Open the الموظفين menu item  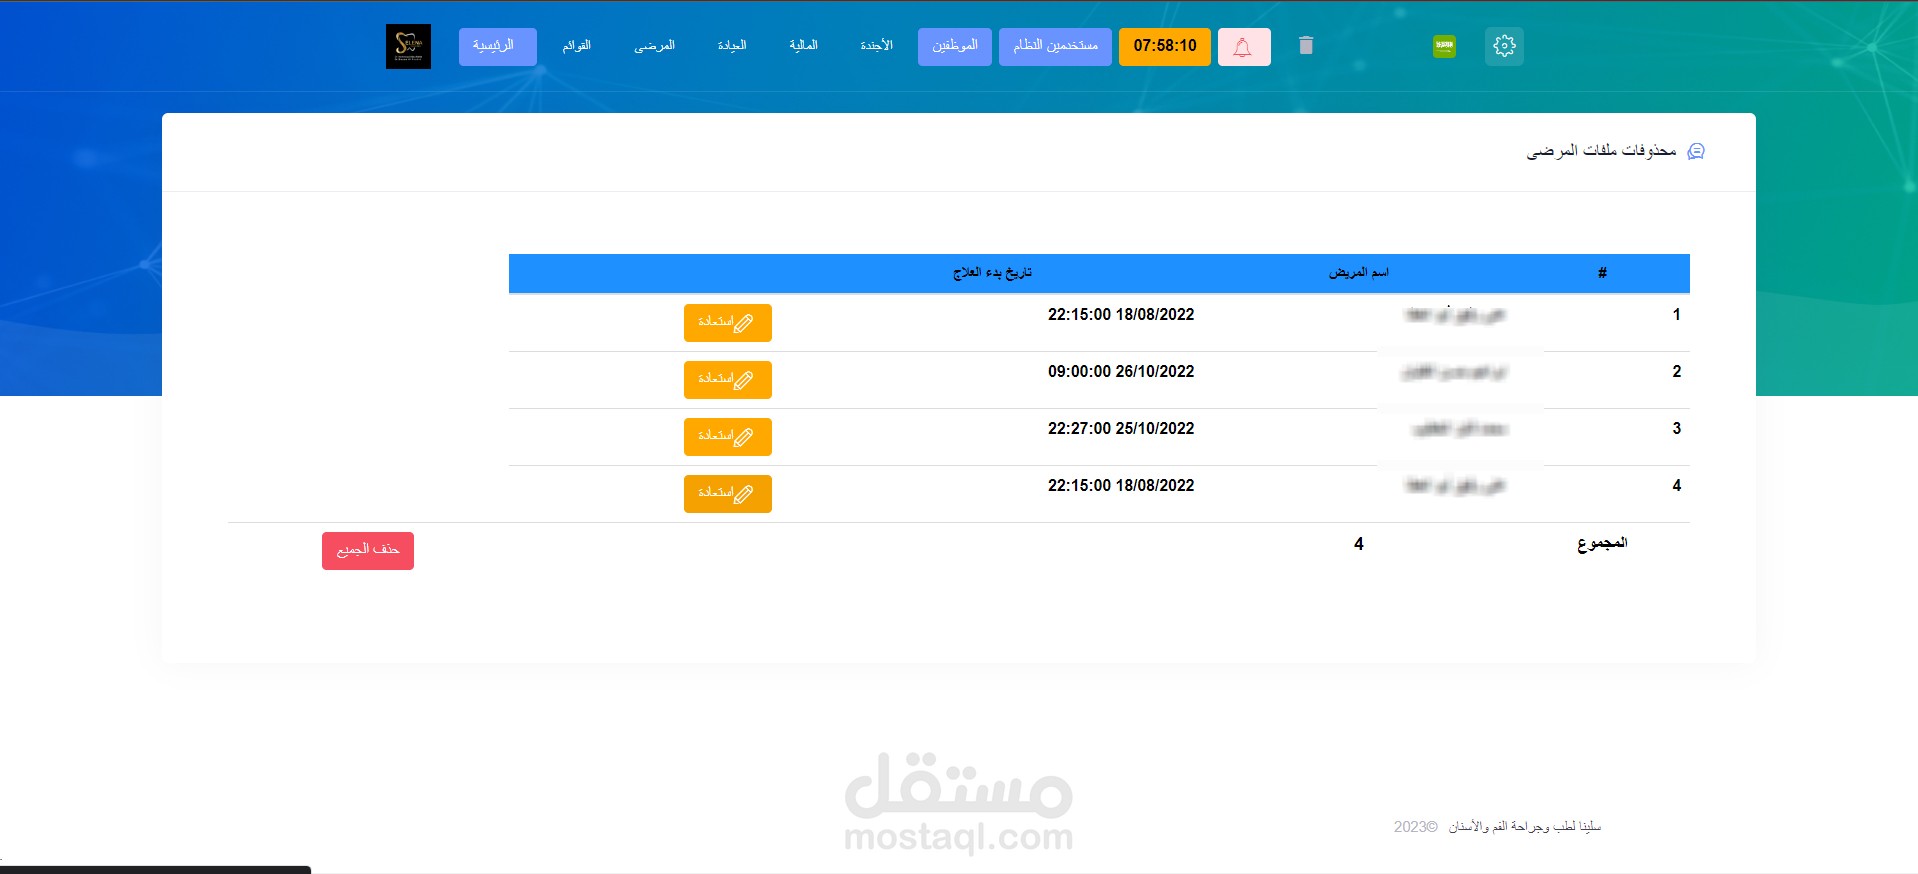pyautogui.click(x=955, y=47)
